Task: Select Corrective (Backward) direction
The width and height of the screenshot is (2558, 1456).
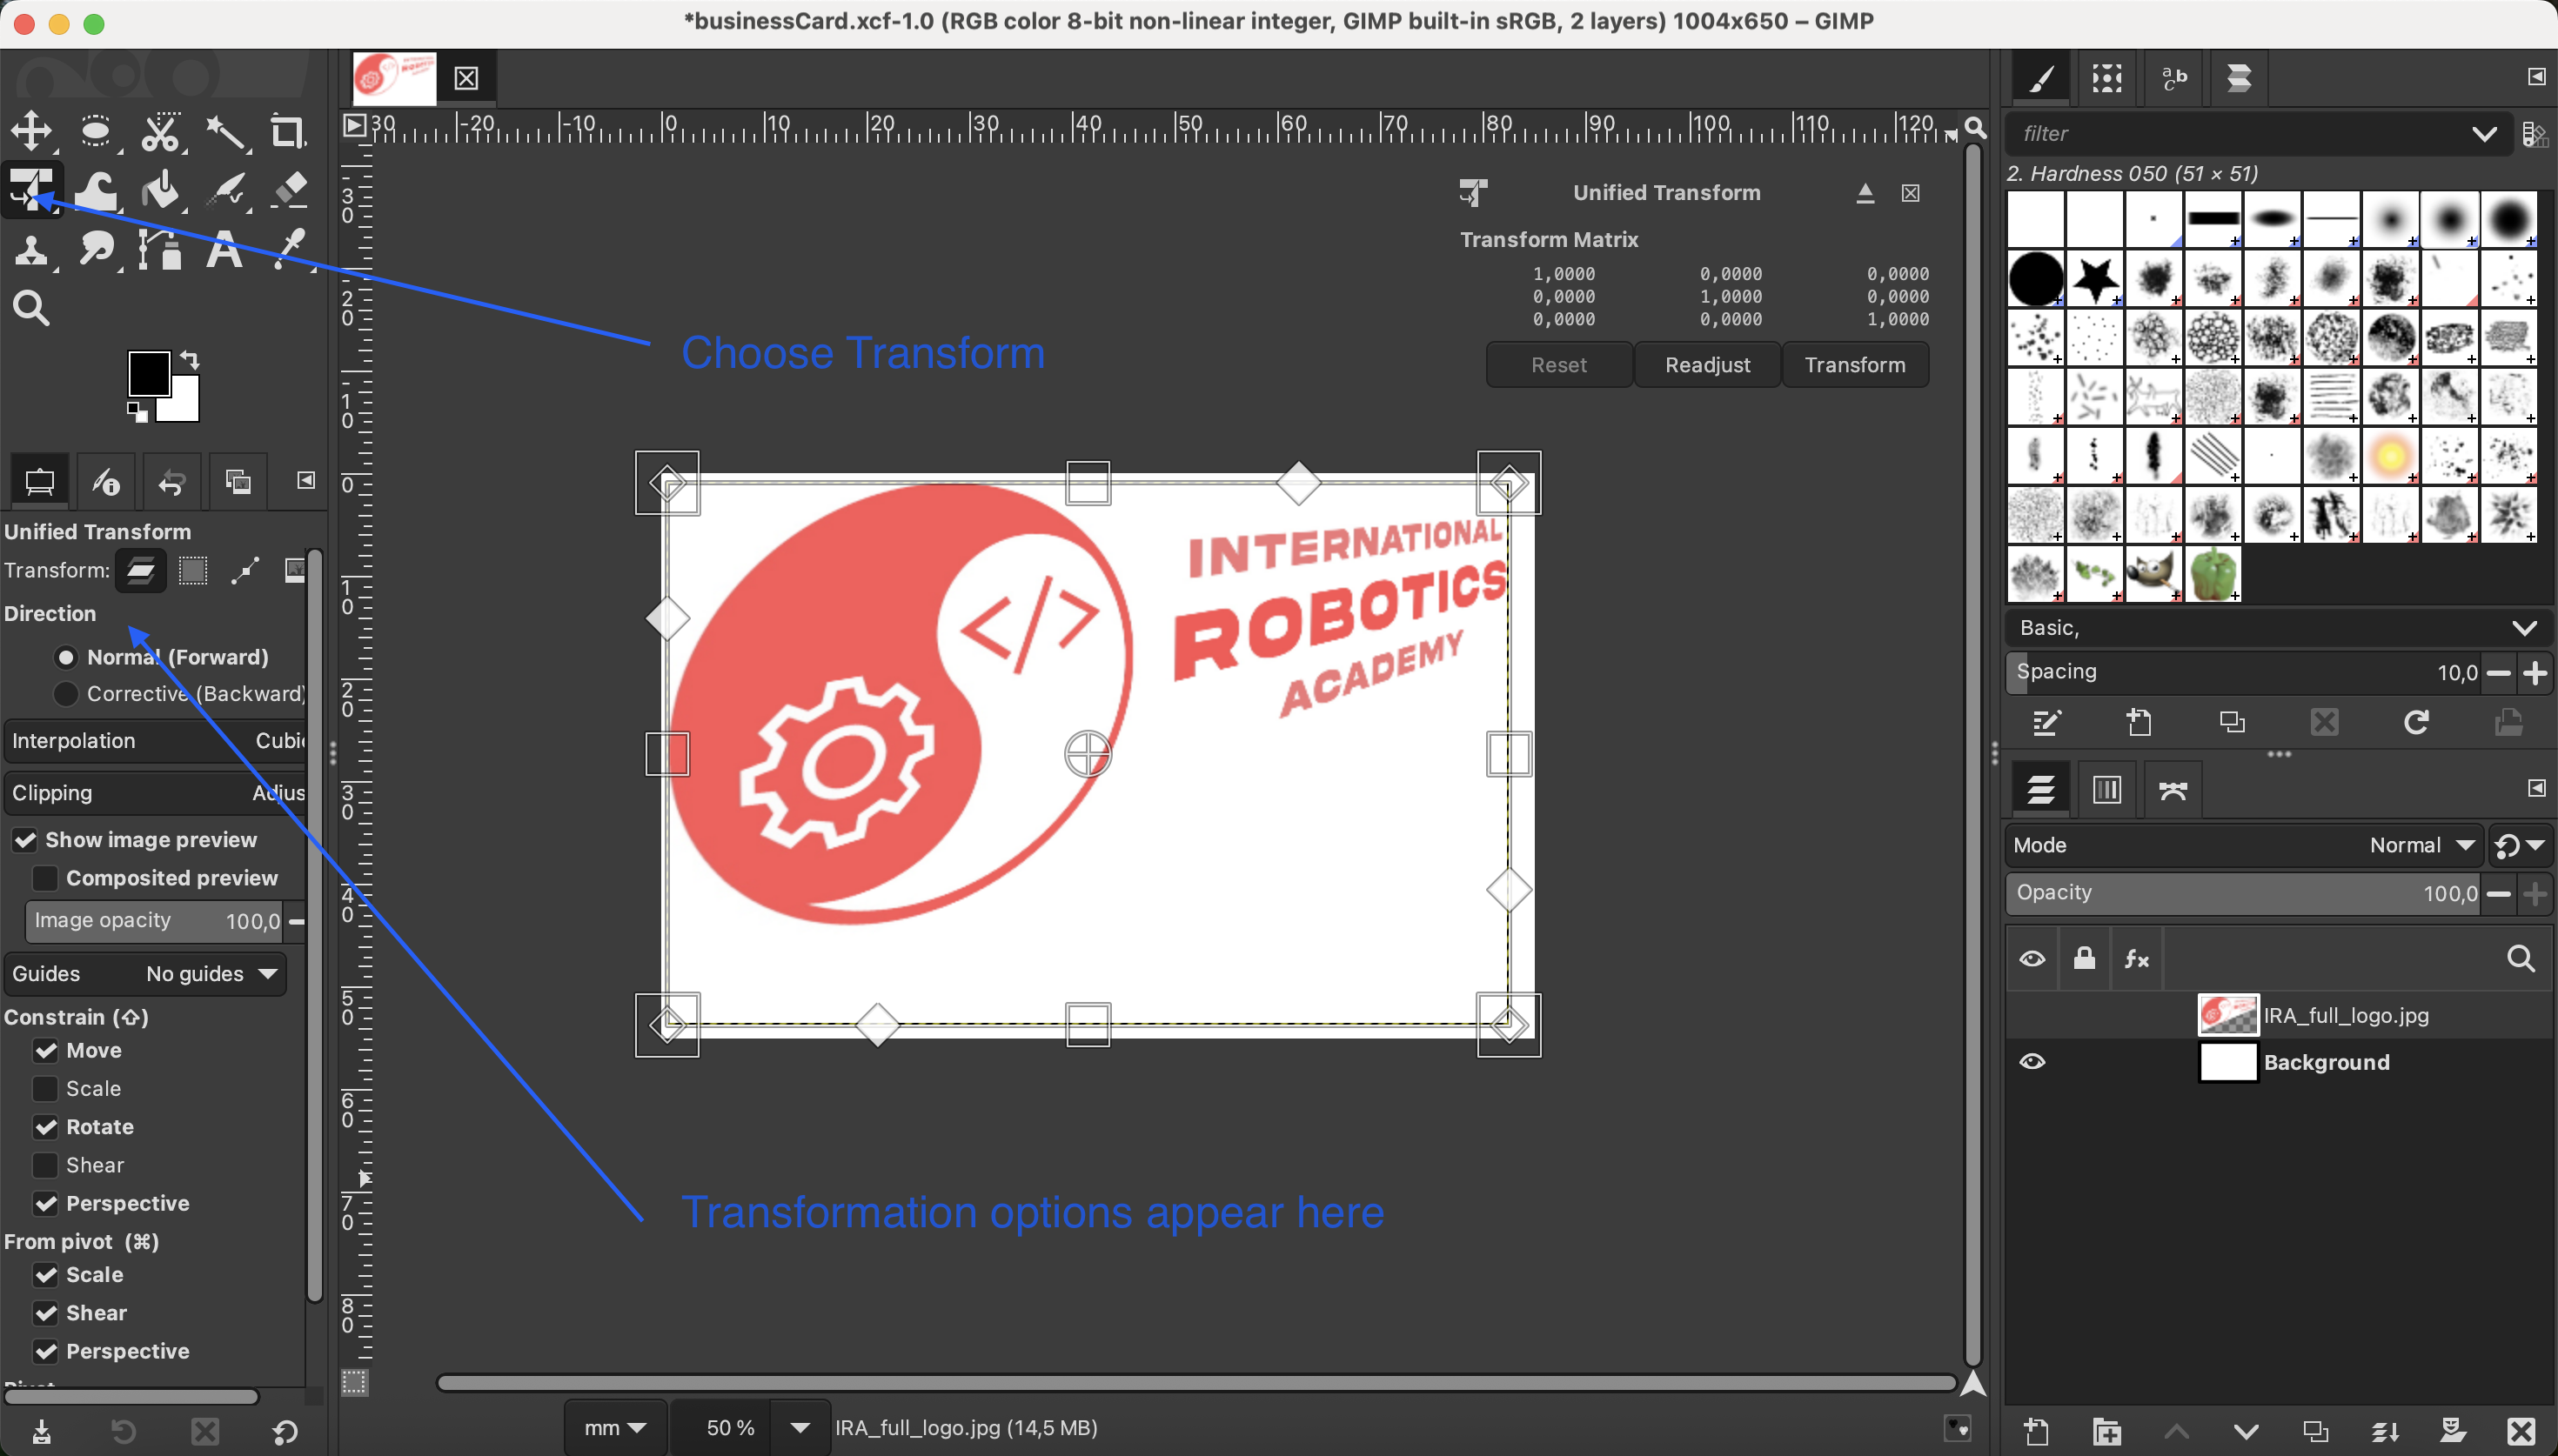Action: [66, 694]
